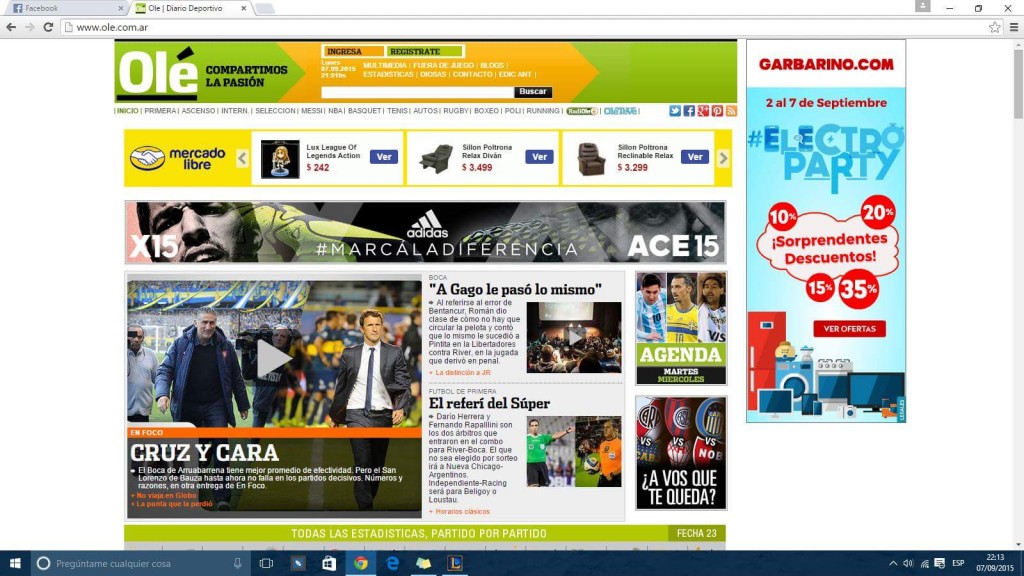This screenshot has width=1024, height=576.
Task: Open the RUGBY section
Action: click(456, 111)
